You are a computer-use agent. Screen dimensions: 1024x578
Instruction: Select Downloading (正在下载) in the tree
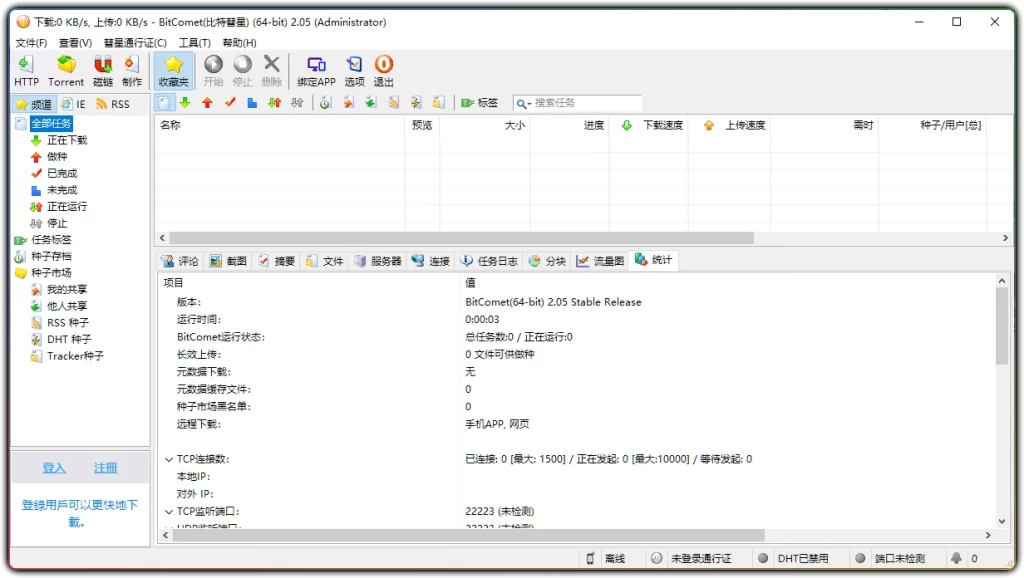click(67, 140)
